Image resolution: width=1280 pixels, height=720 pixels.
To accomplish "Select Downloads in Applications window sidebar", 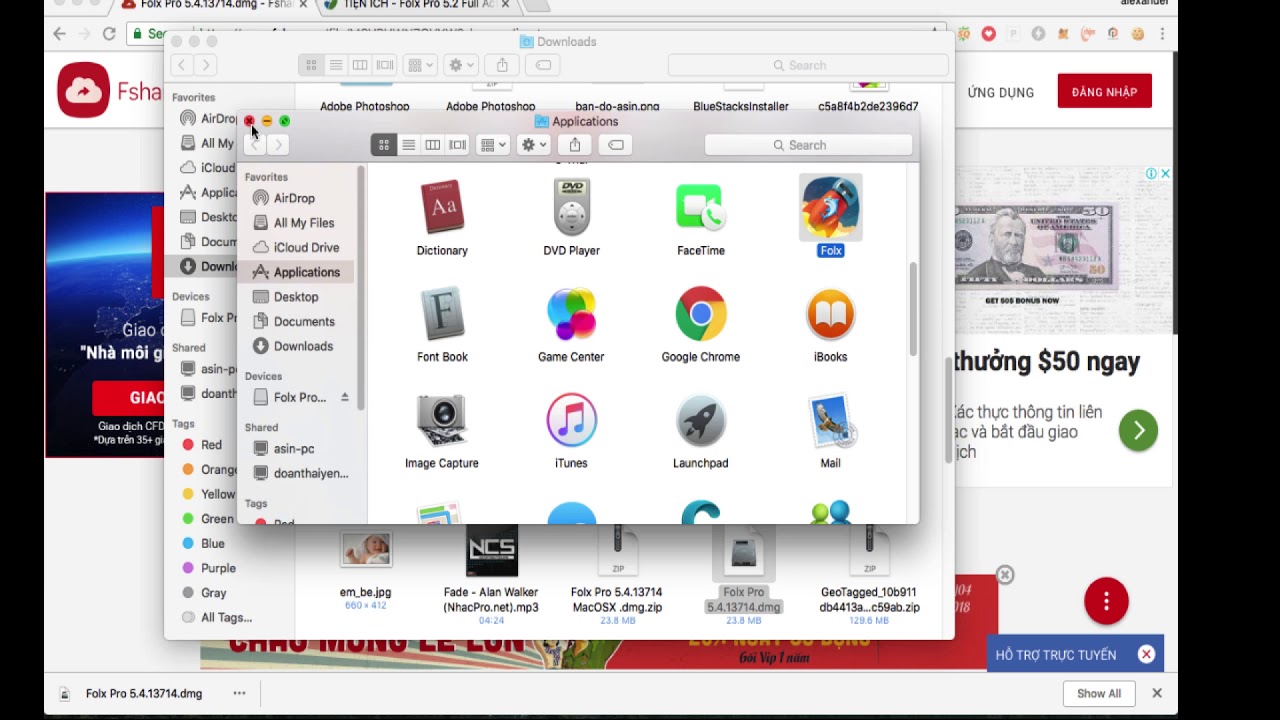I will [303, 346].
